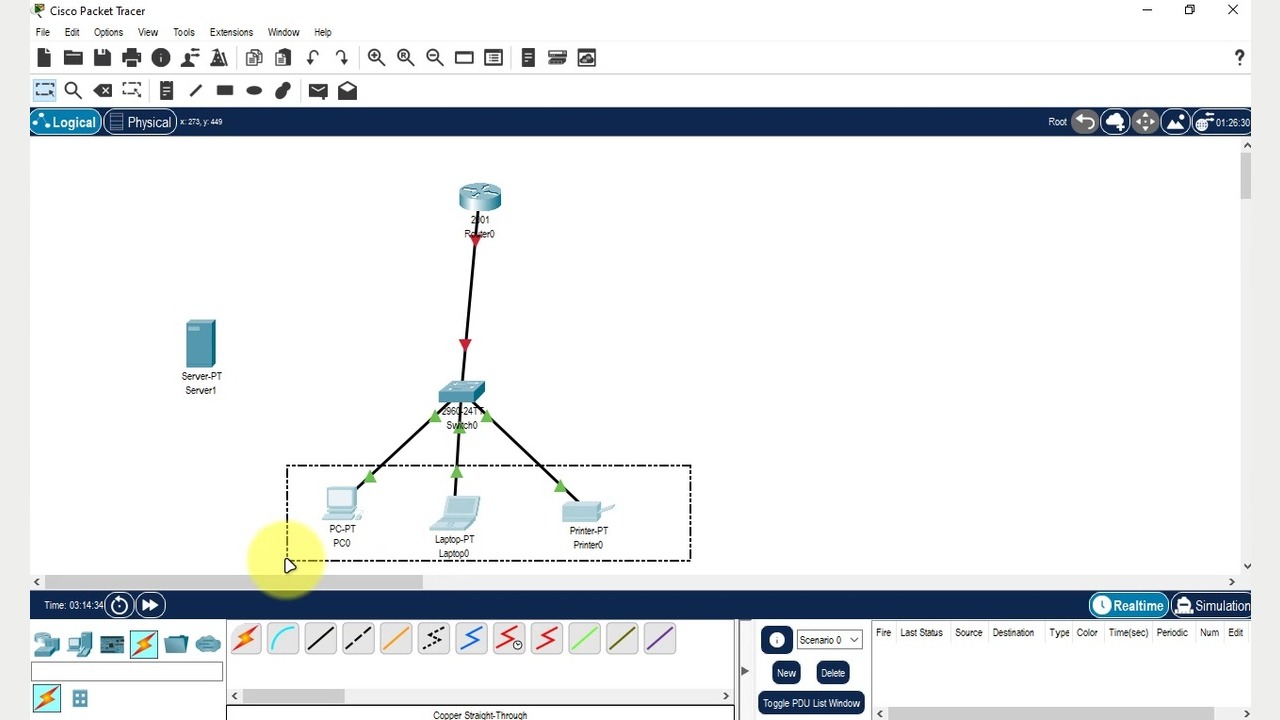Click the device search input field
The image size is (1280, 720).
(x=127, y=672)
